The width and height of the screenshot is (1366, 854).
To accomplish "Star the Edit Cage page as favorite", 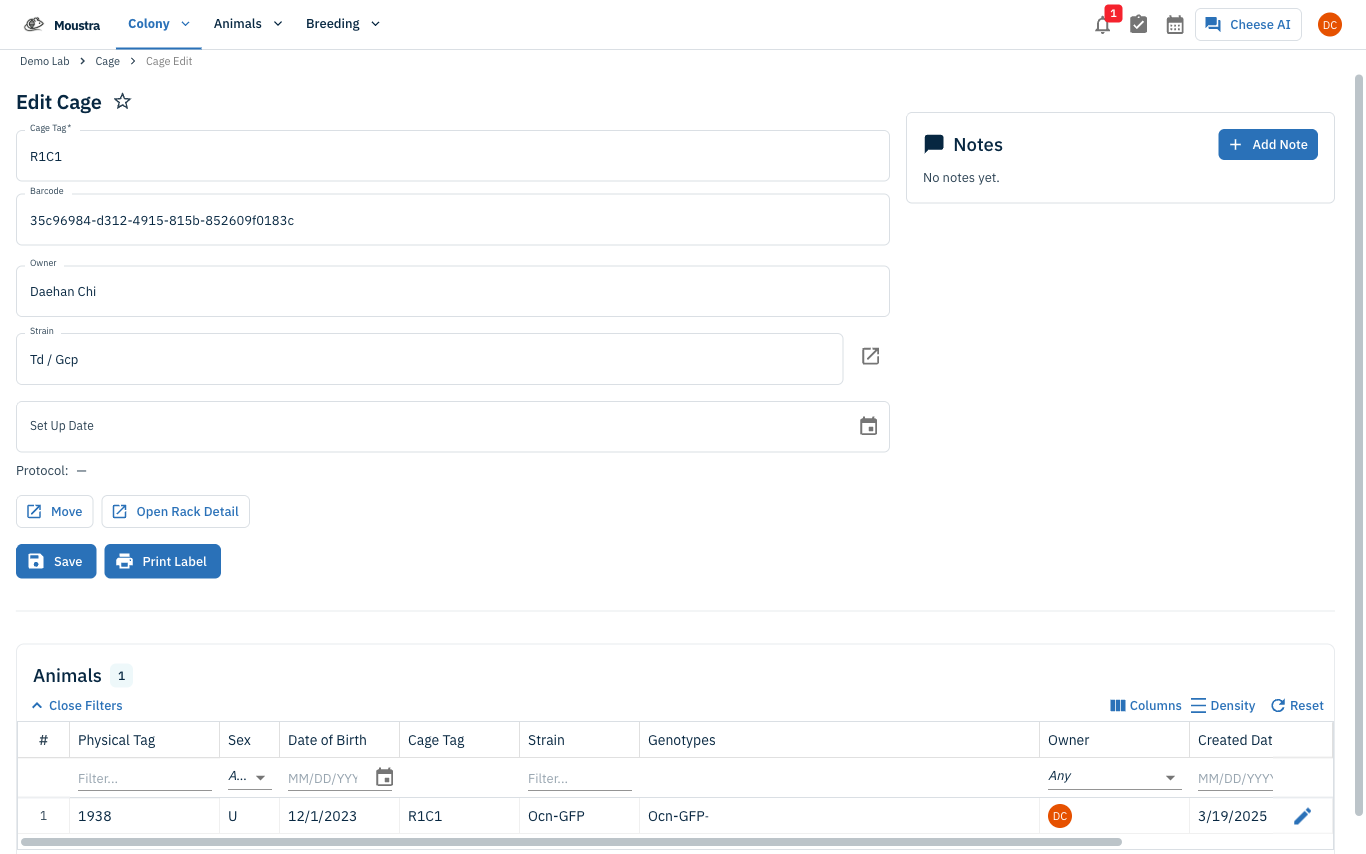I will click(x=122, y=101).
